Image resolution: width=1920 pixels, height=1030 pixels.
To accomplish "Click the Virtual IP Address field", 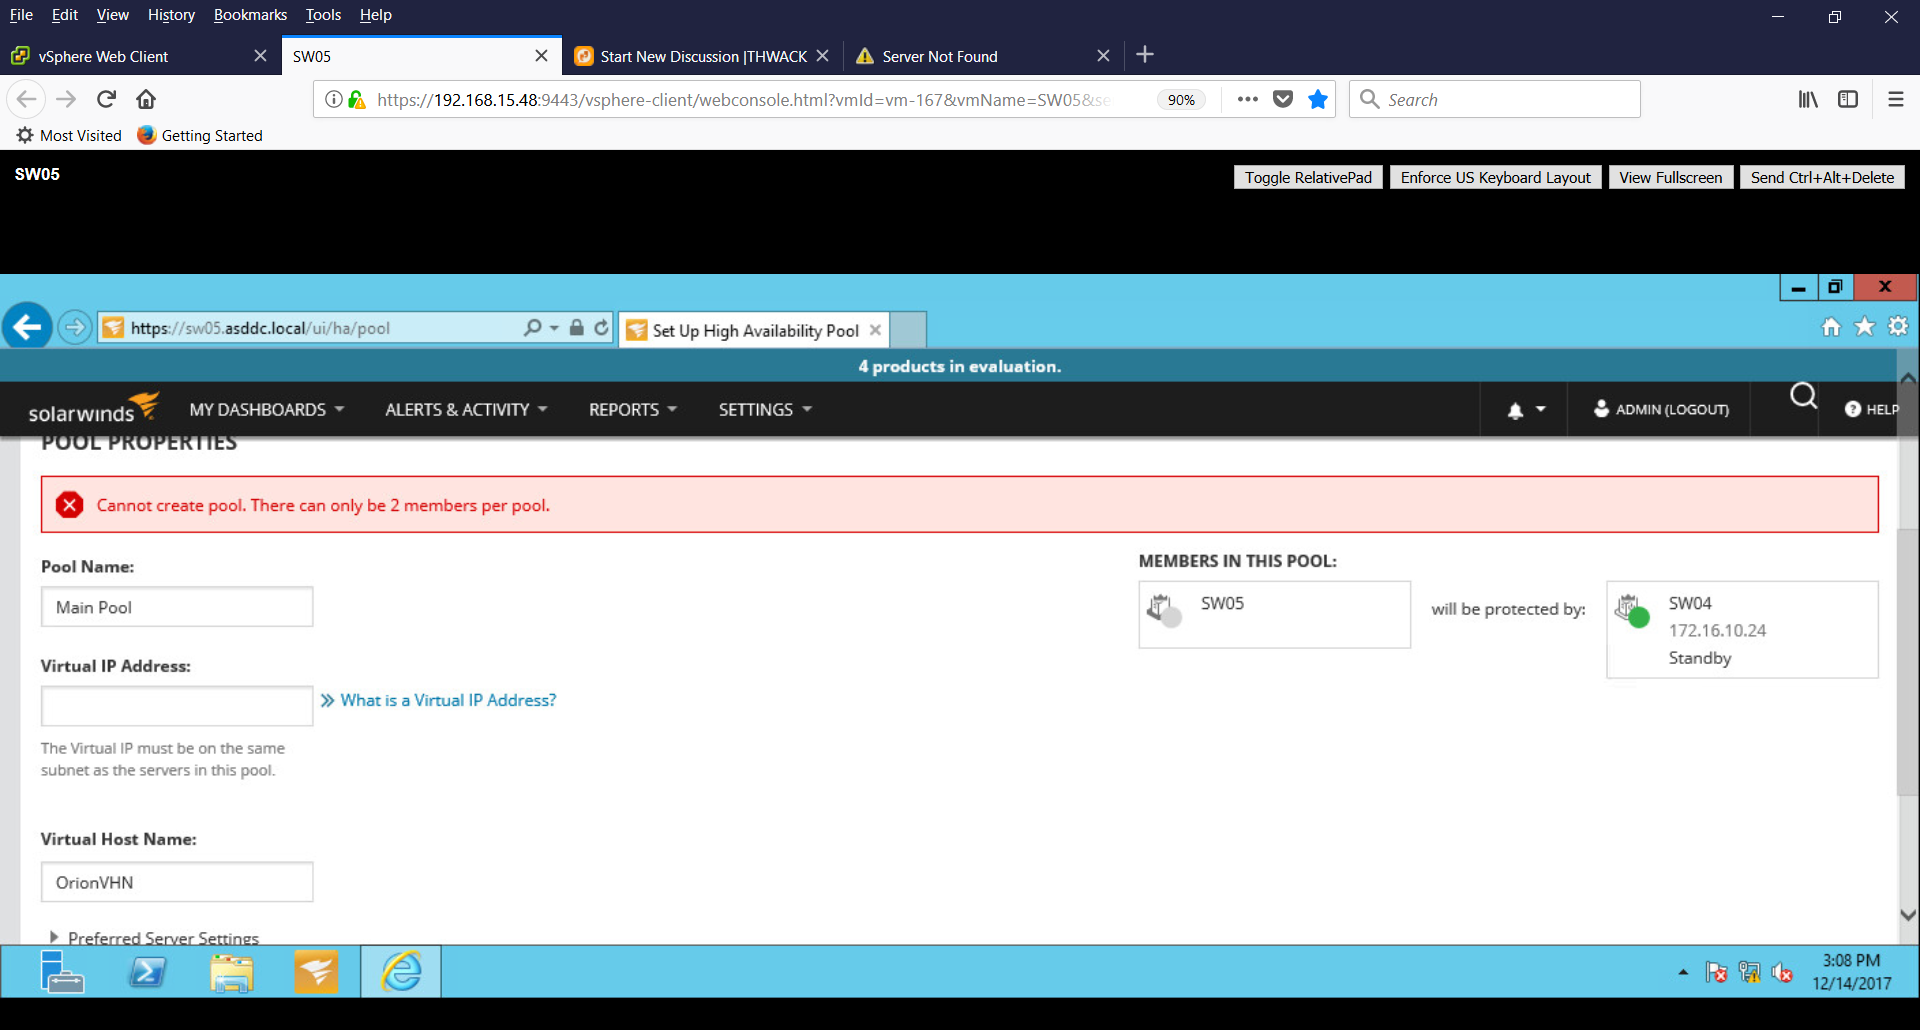I will pyautogui.click(x=177, y=706).
